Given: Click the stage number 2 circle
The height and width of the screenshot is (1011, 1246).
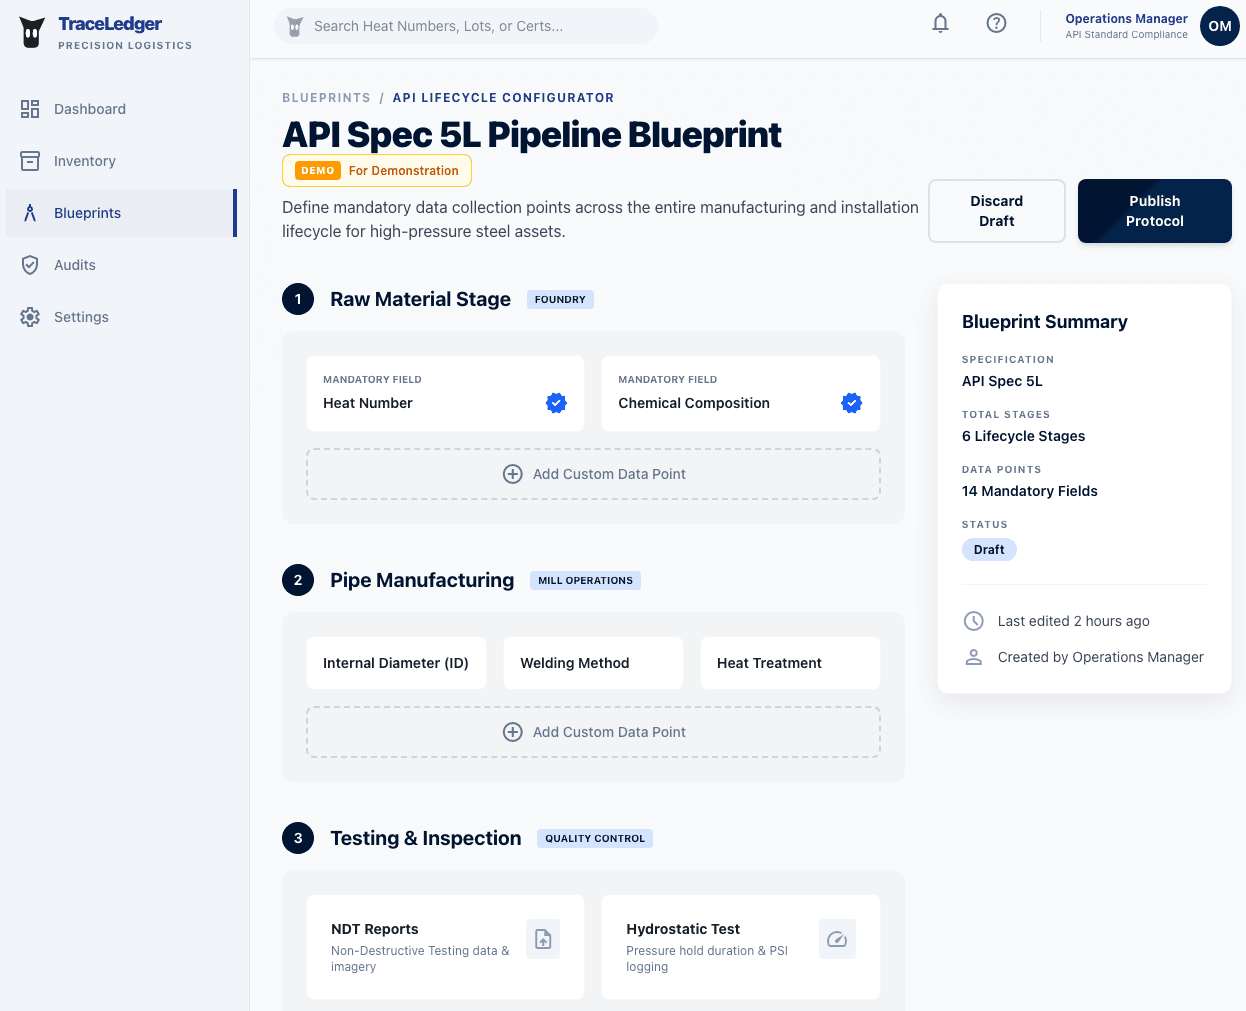Looking at the screenshot, I should pos(298,580).
